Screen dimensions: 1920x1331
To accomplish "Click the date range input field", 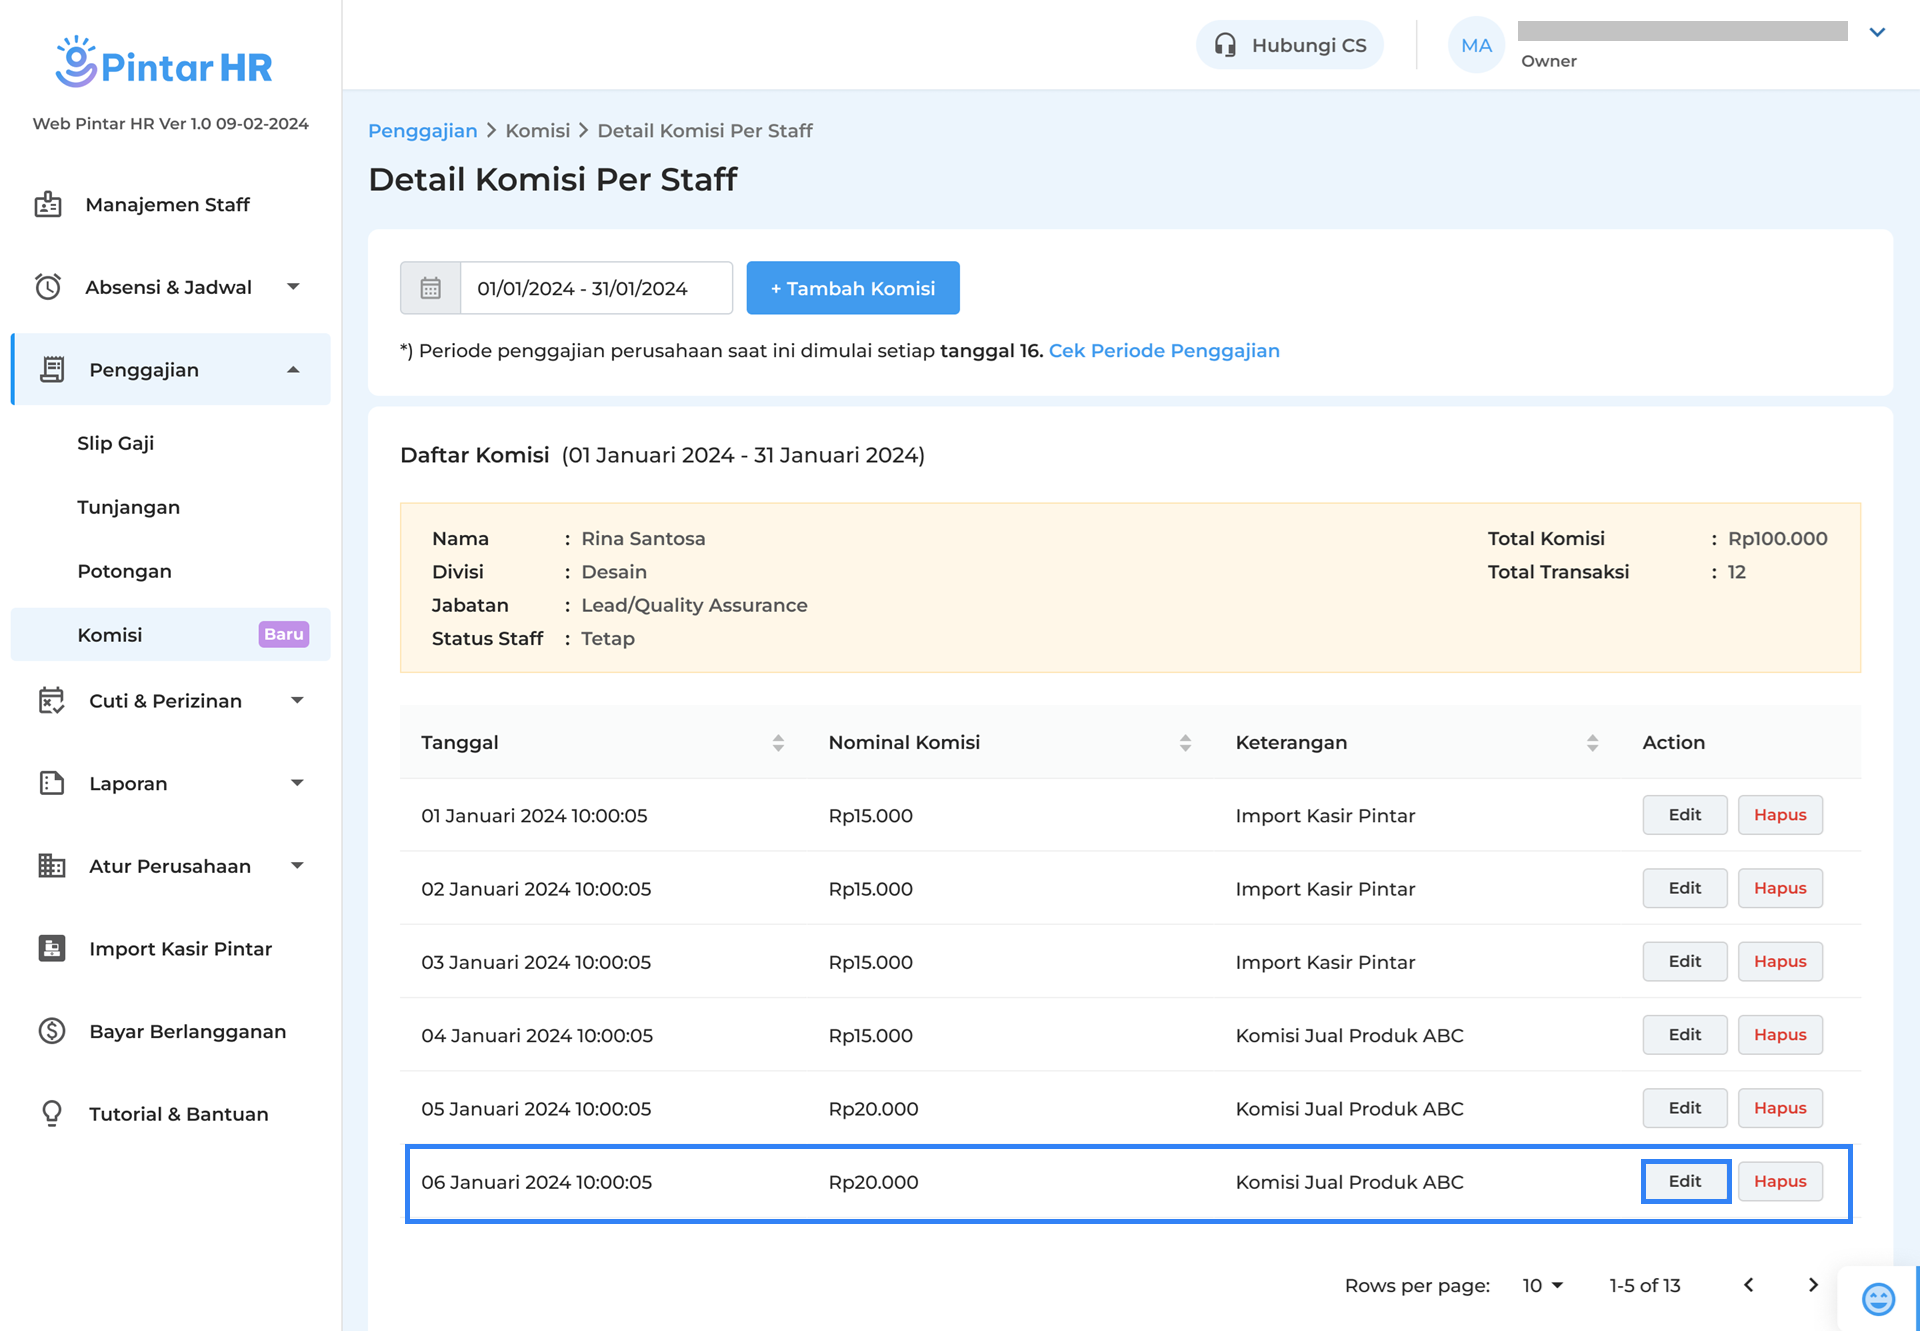I will point(596,288).
